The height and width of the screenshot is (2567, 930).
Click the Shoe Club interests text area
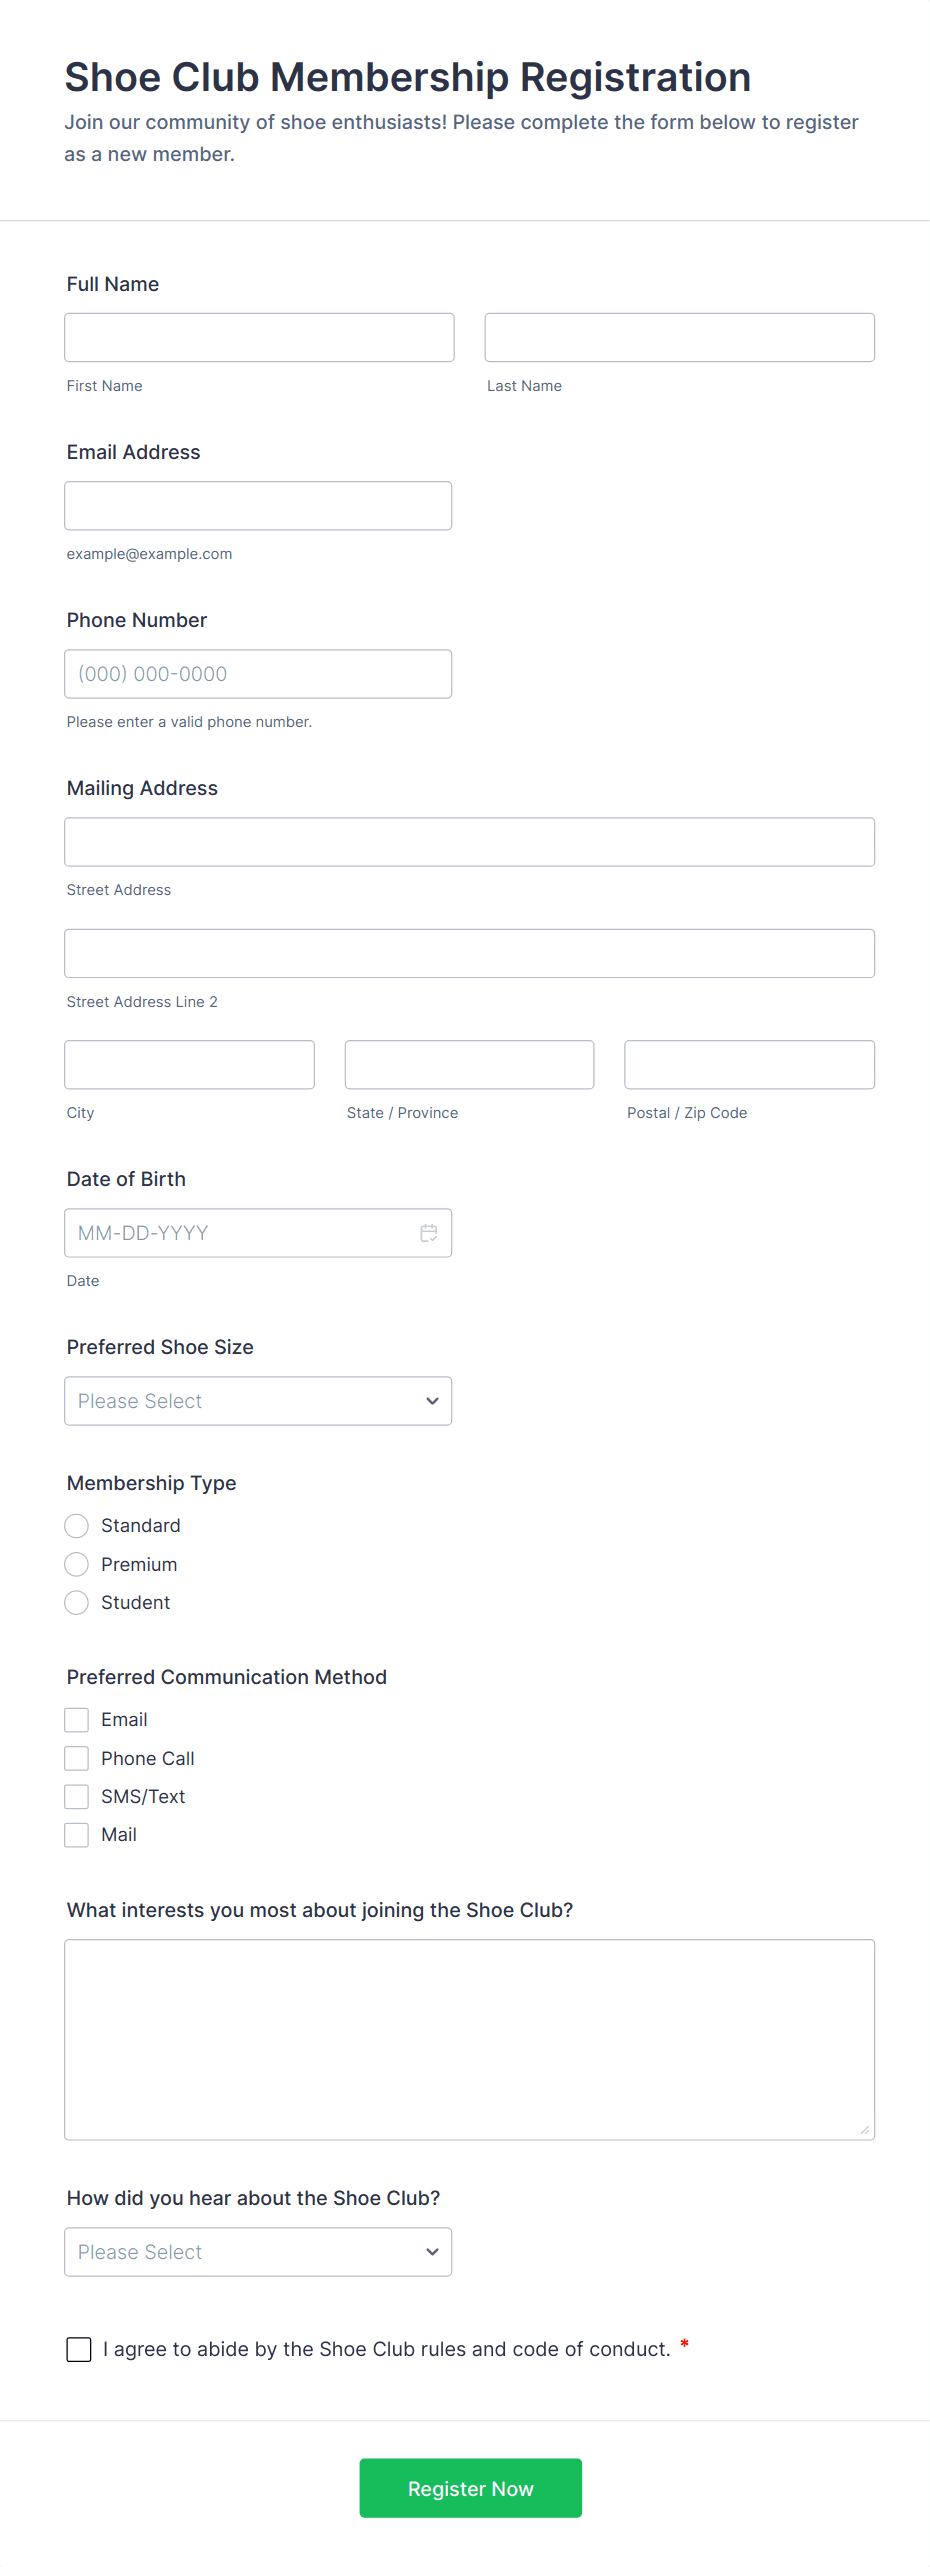point(469,2039)
